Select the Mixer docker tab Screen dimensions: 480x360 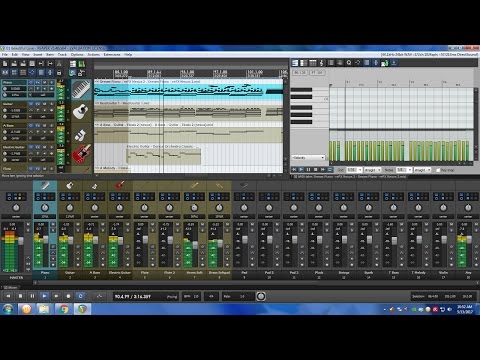click(x=10, y=287)
